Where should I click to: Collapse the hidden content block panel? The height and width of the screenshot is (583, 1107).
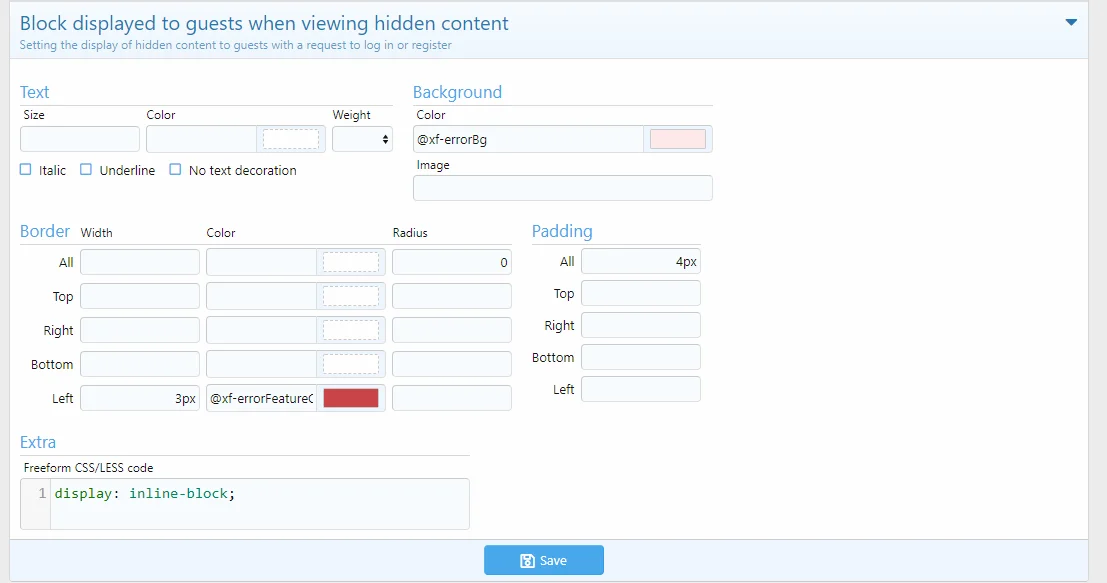point(1070,20)
